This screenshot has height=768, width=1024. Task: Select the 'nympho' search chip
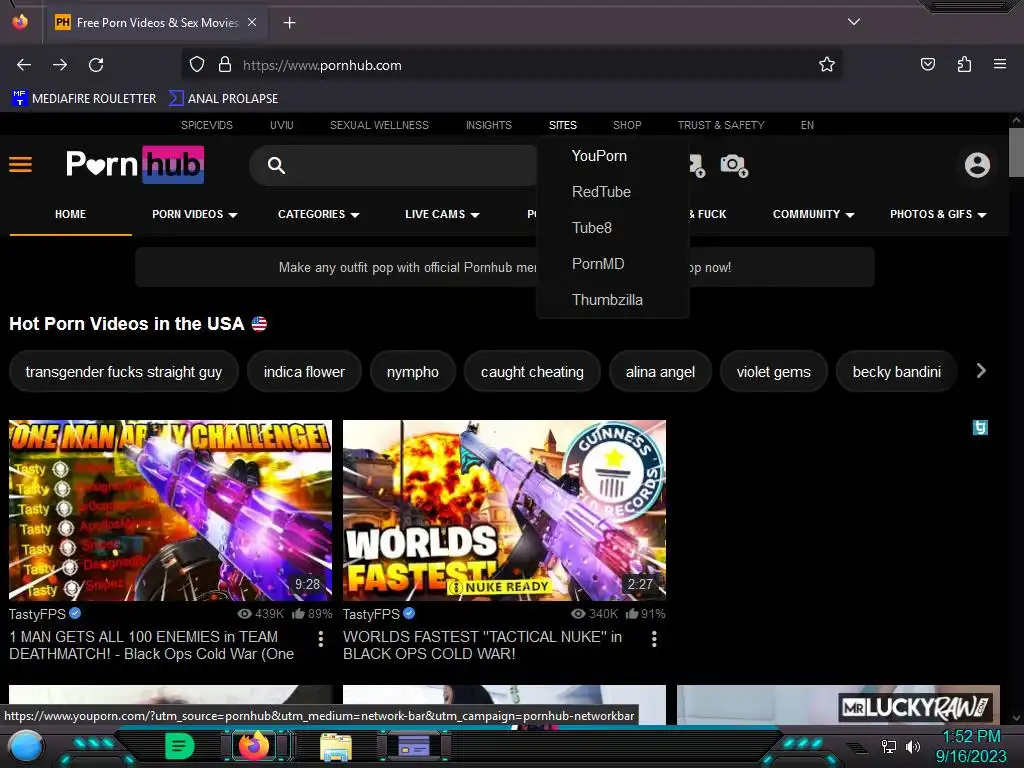pos(413,372)
